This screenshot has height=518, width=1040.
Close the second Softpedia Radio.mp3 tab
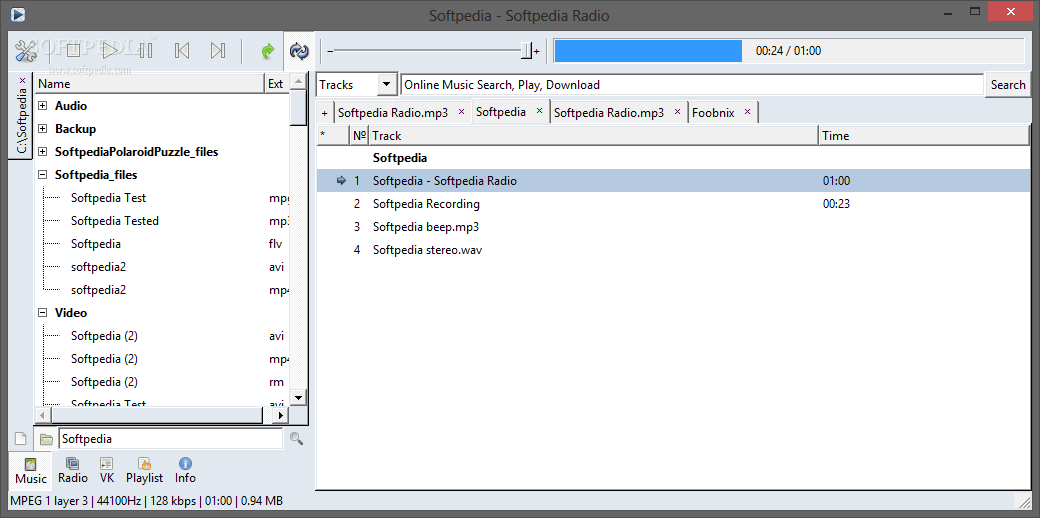(677, 112)
